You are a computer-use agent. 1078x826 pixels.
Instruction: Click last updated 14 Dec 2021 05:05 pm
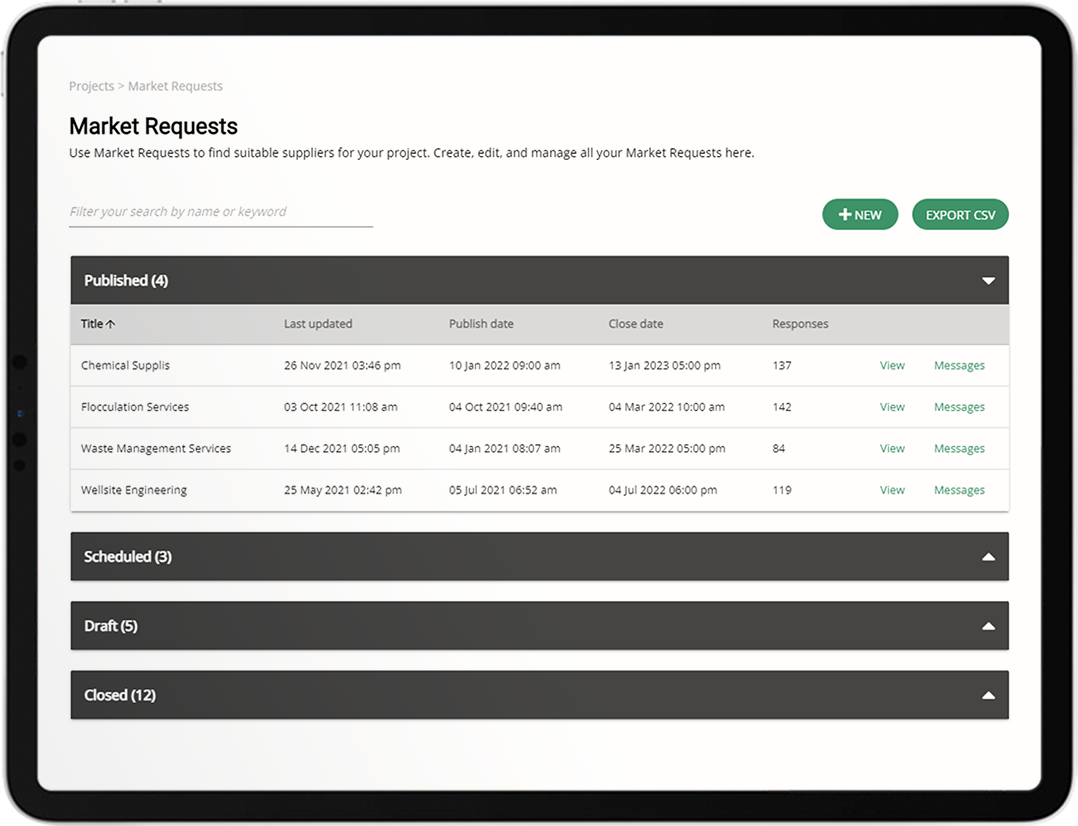pos(342,448)
